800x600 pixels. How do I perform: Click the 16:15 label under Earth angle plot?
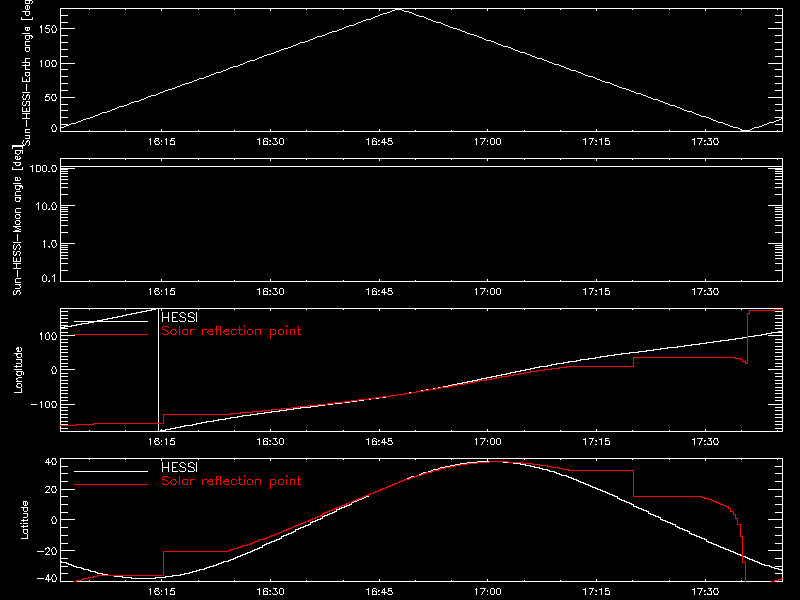click(162, 142)
